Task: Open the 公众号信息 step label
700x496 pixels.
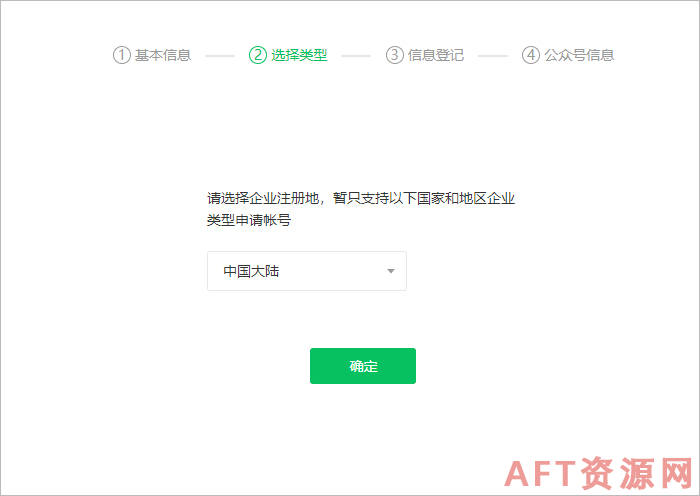Action: (x=579, y=55)
